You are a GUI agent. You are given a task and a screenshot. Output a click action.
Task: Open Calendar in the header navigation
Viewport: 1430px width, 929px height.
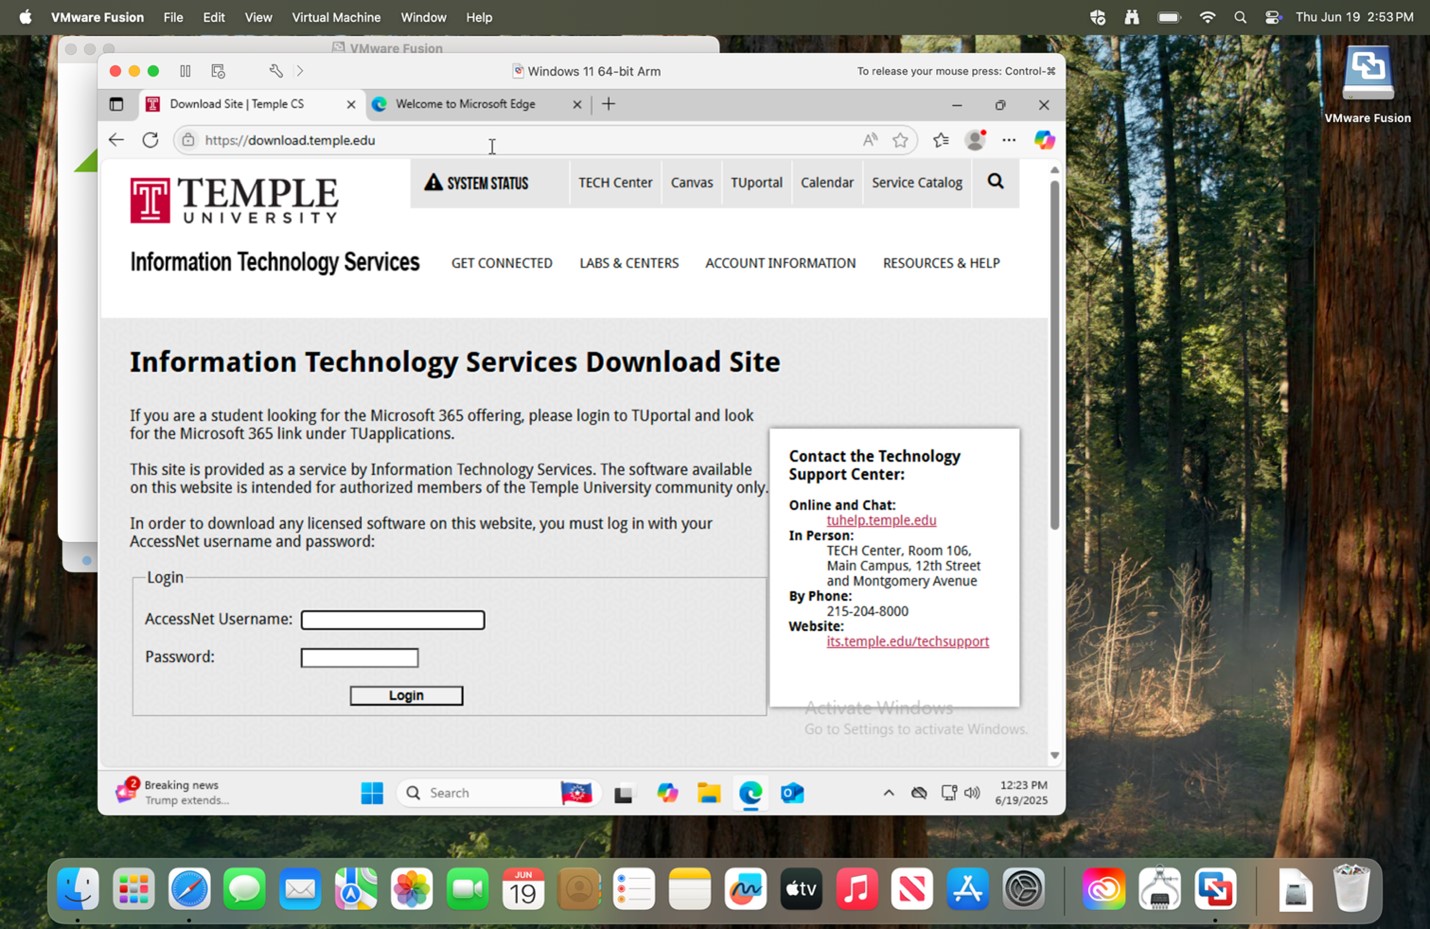point(827,183)
